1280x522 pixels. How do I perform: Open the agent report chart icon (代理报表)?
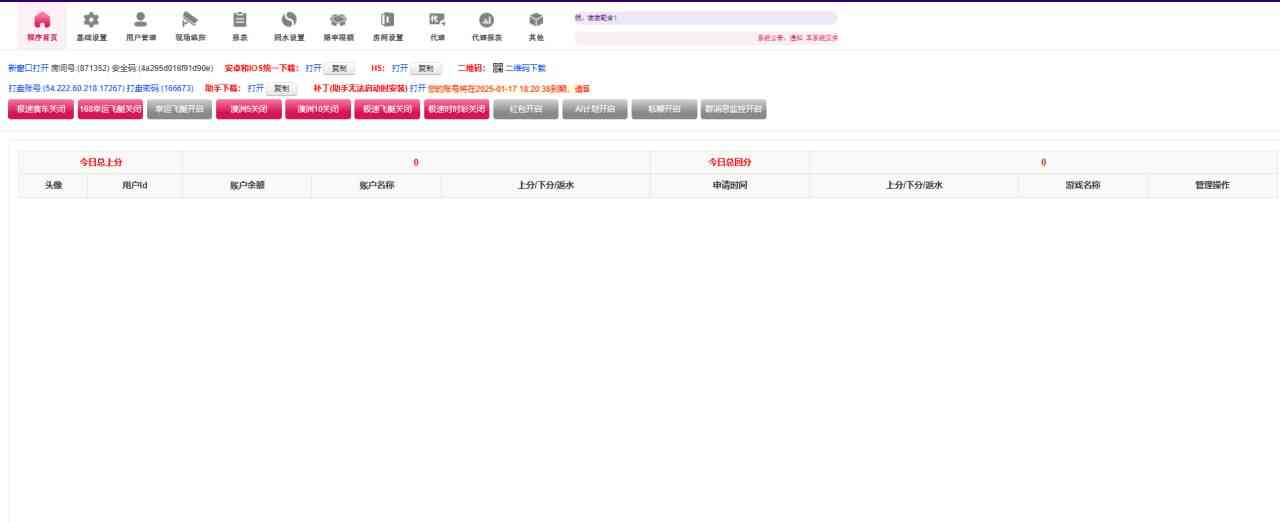click(486, 20)
